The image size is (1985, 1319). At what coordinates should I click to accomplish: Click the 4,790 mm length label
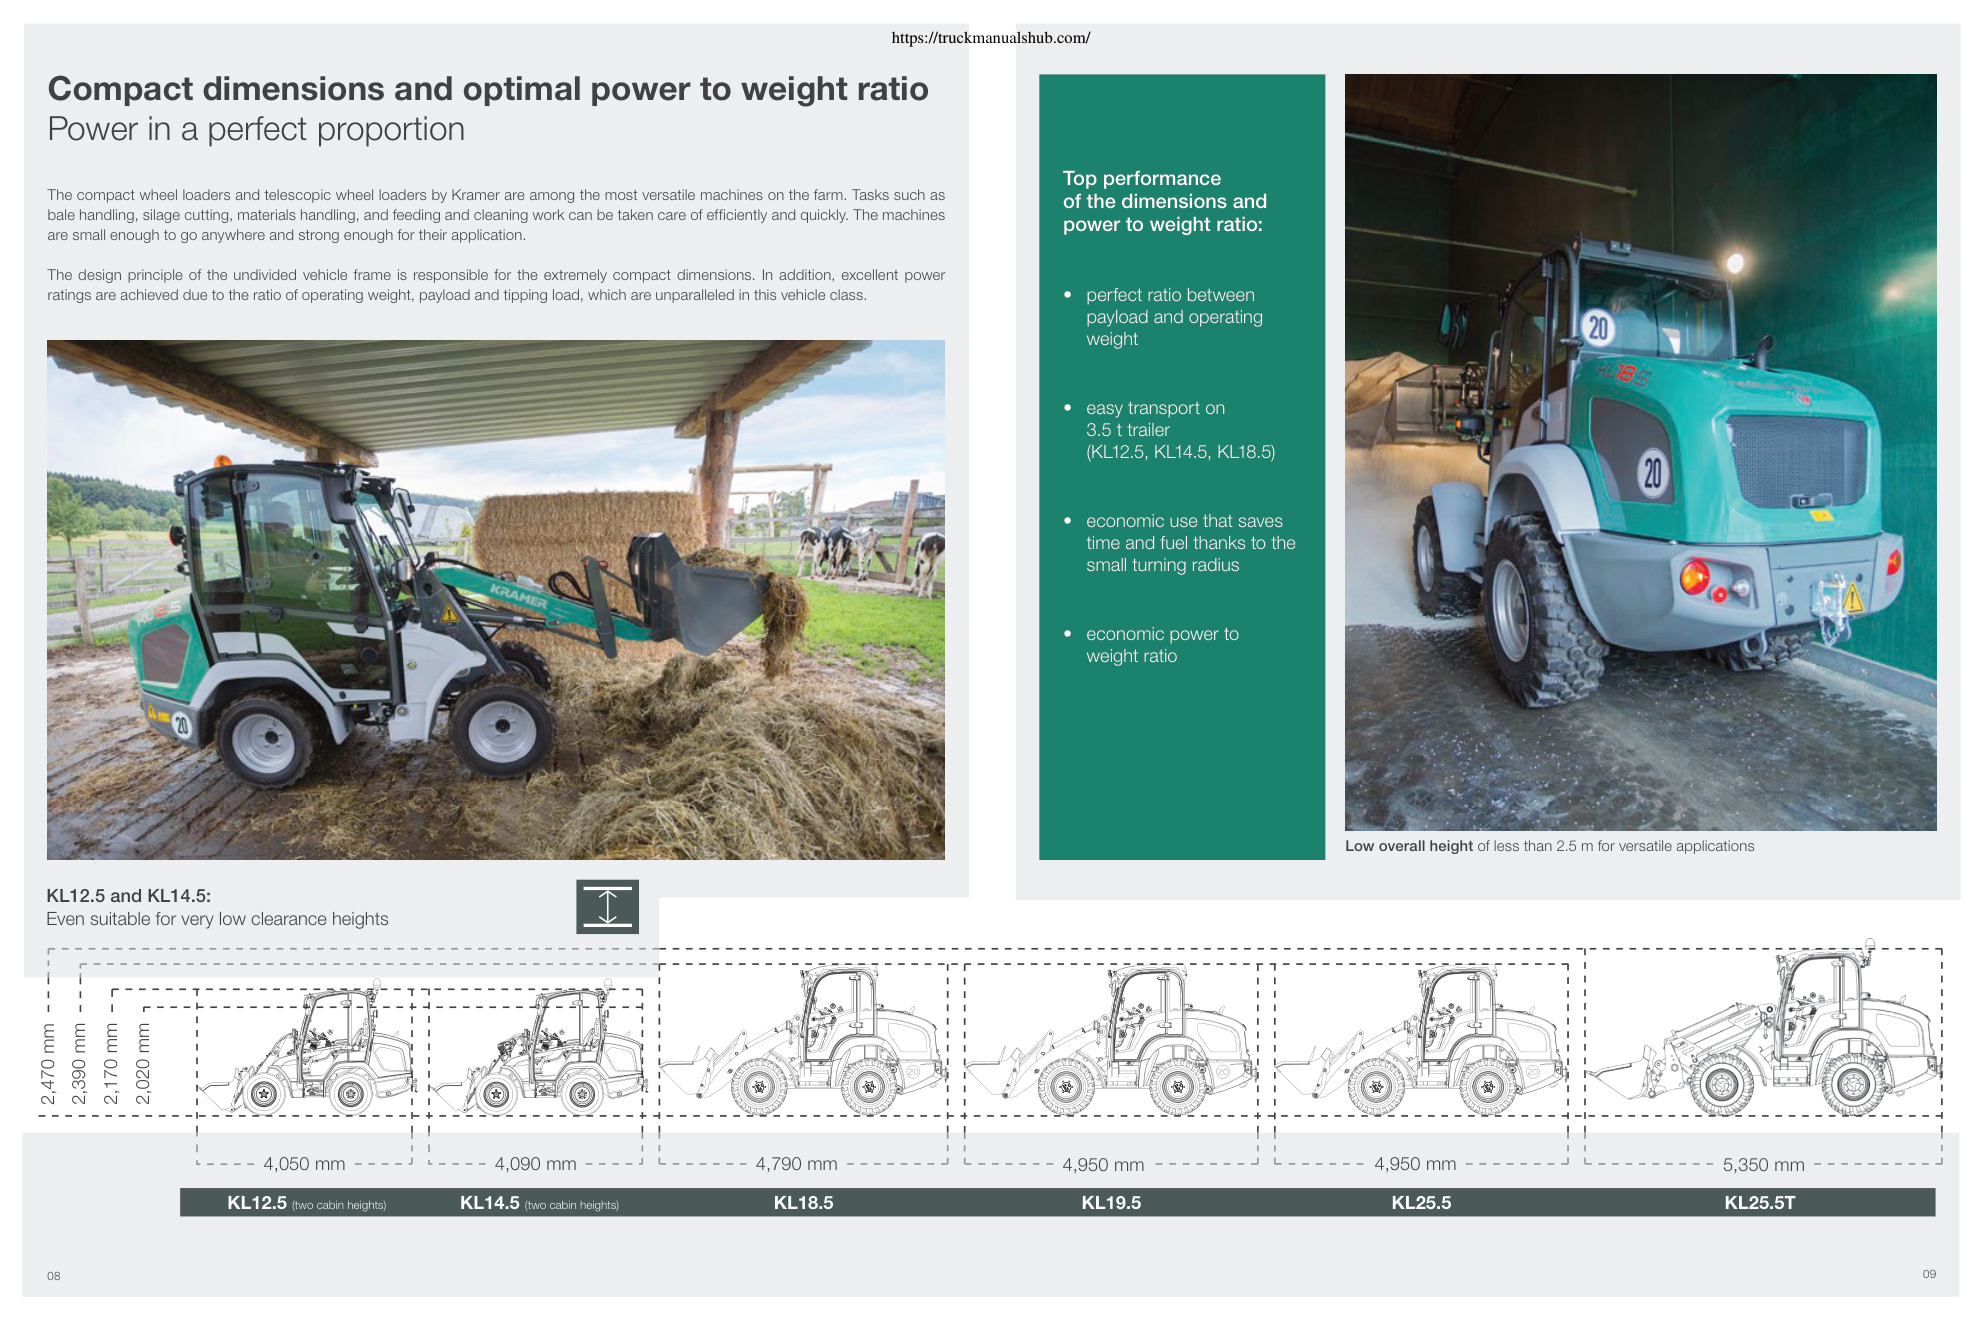coord(796,1164)
